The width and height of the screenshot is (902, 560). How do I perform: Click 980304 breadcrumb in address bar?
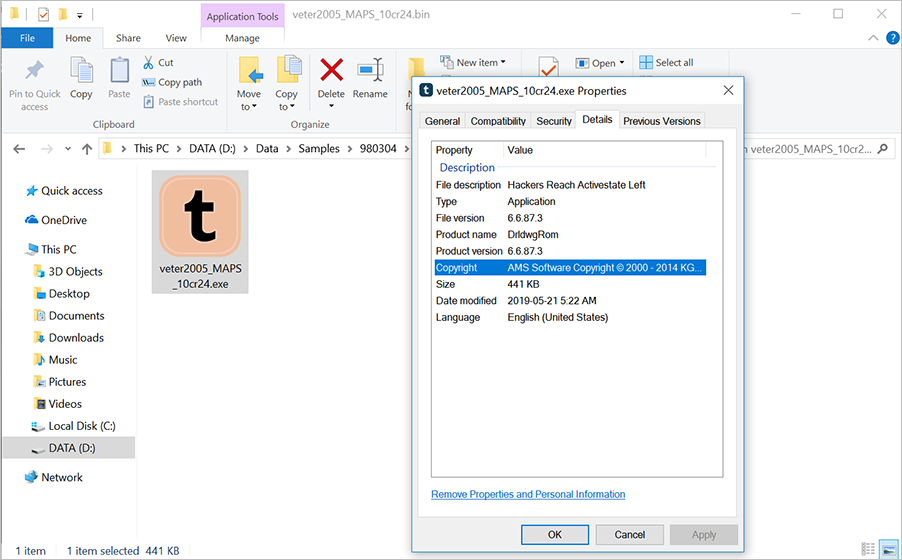(378, 148)
